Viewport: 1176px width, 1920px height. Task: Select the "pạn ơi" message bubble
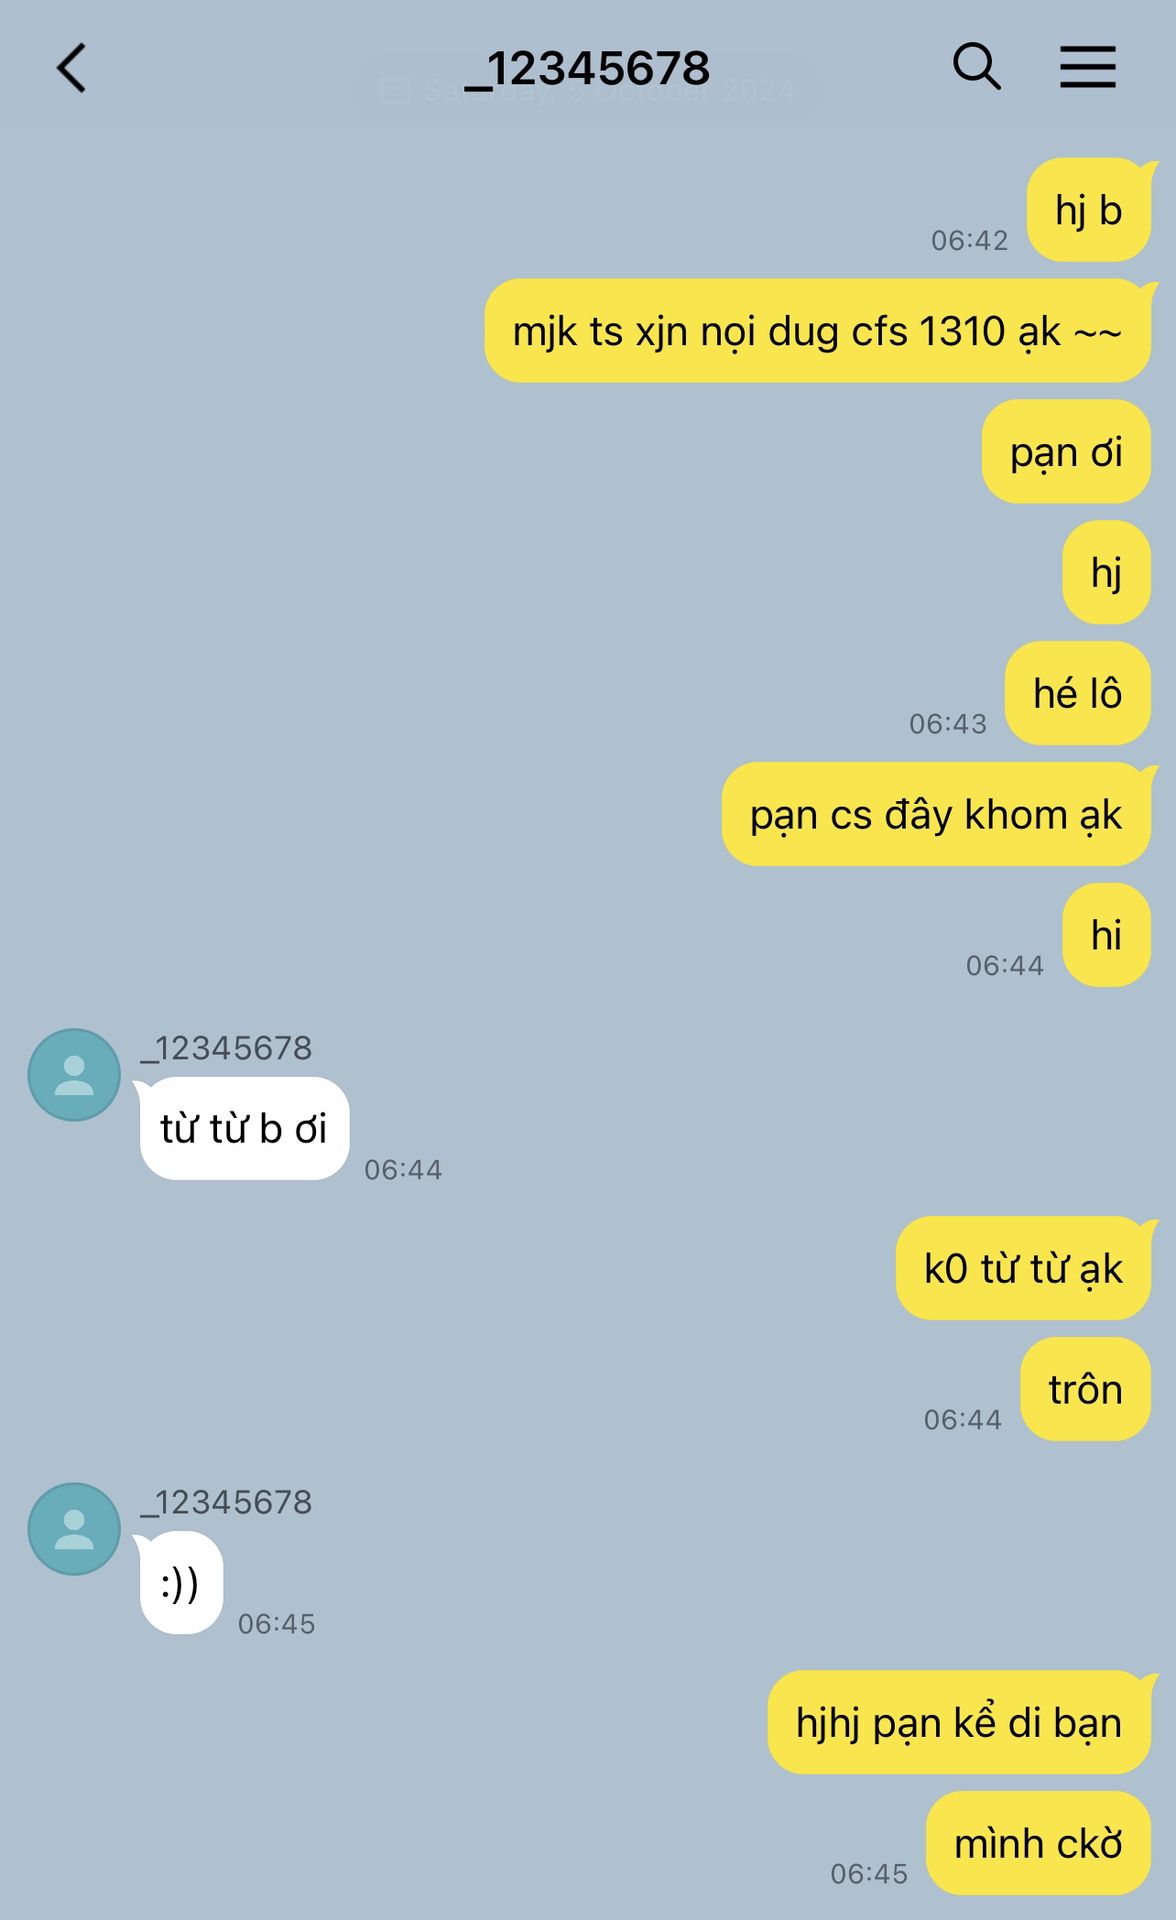pos(1066,452)
